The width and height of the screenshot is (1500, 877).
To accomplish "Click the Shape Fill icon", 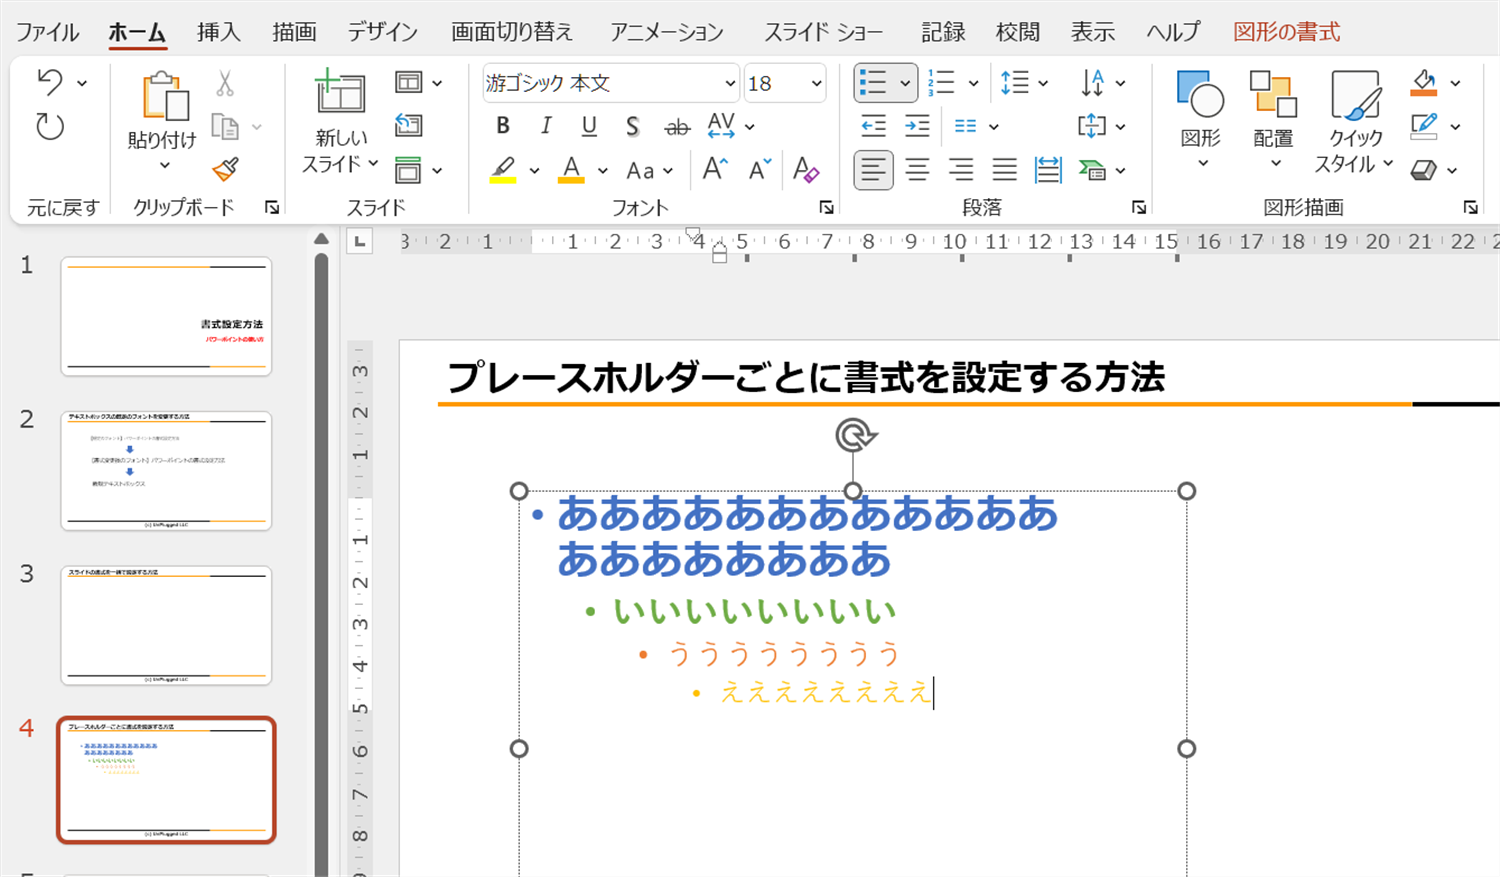I will point(1424,82).
